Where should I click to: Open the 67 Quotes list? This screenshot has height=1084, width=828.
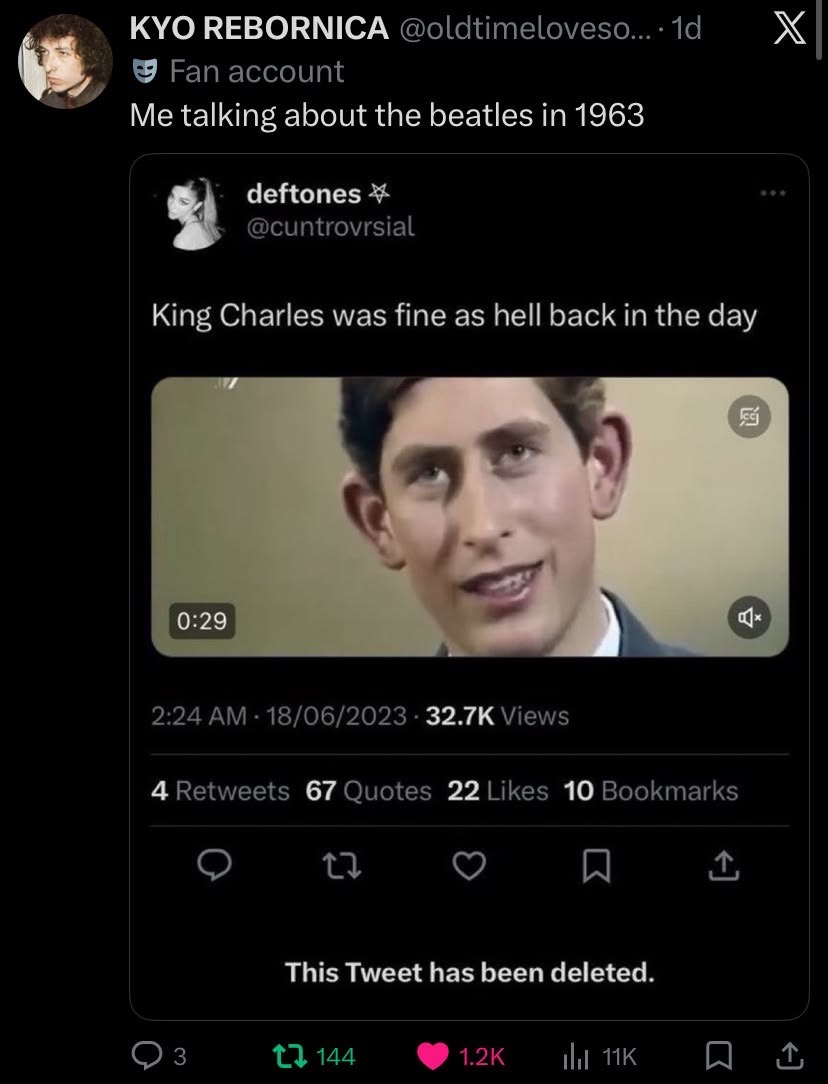point(368,791)
